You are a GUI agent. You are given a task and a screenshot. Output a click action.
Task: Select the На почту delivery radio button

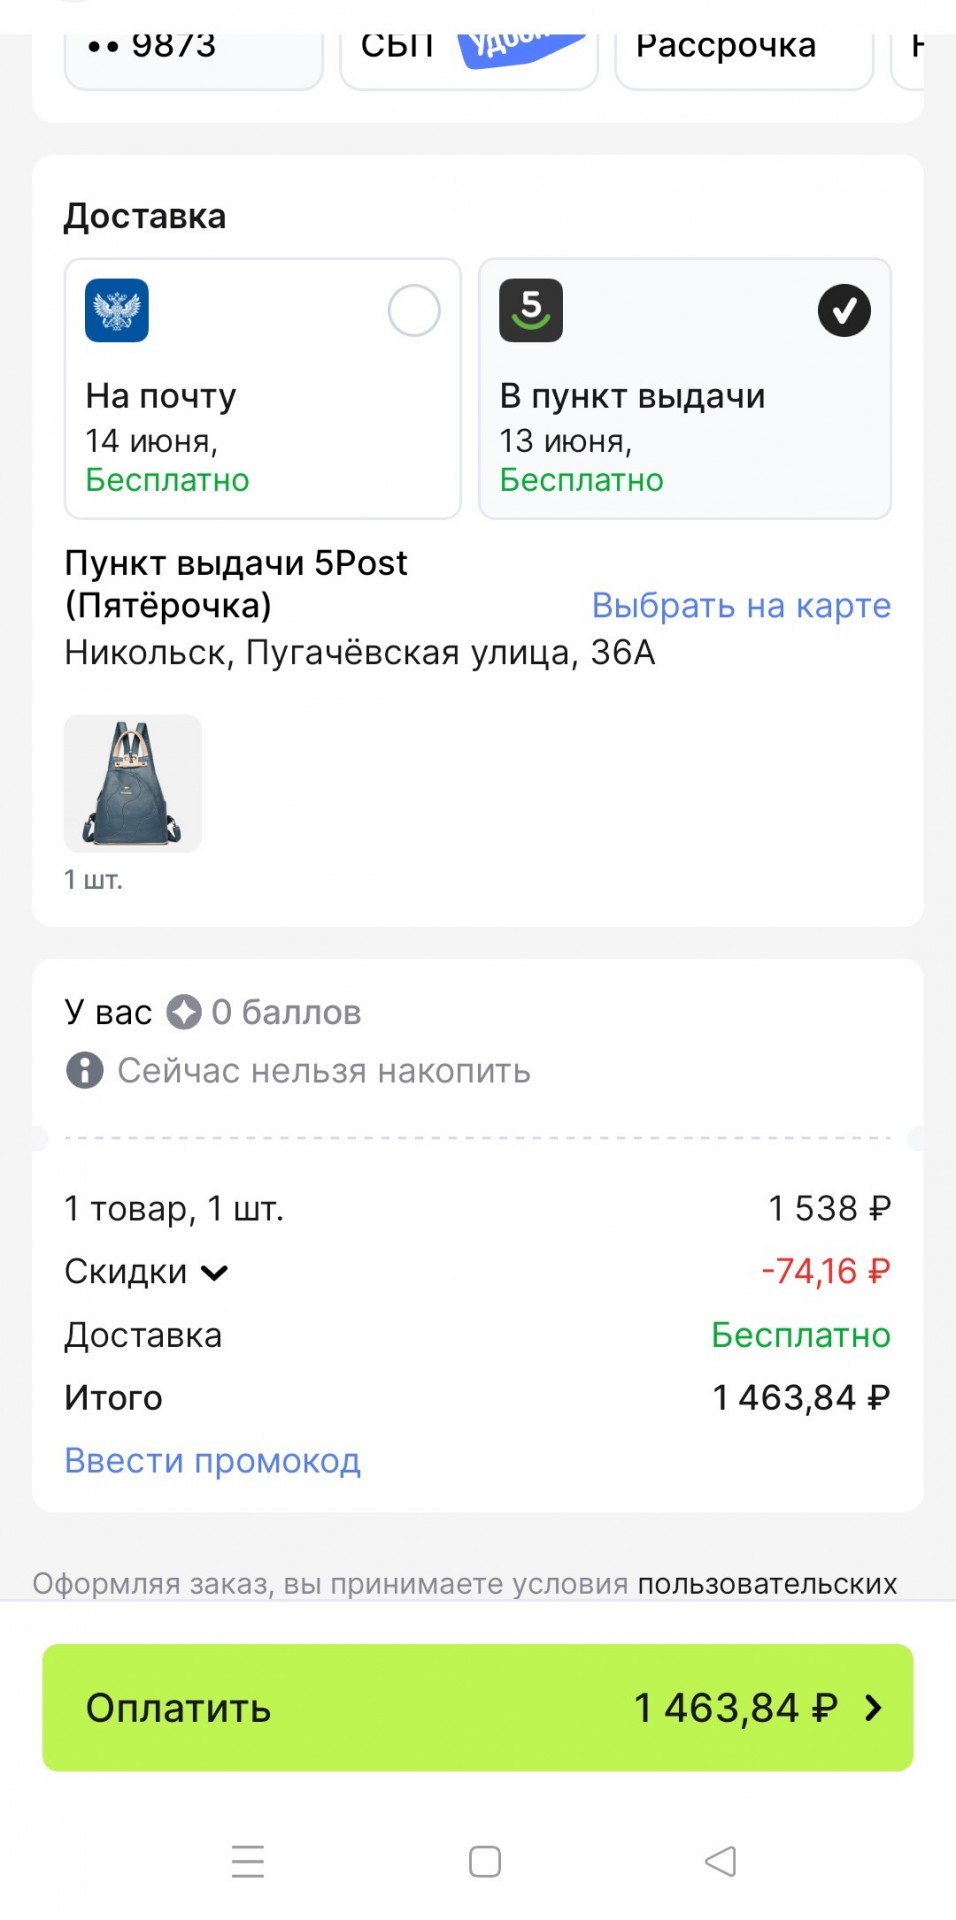point(414,310)
